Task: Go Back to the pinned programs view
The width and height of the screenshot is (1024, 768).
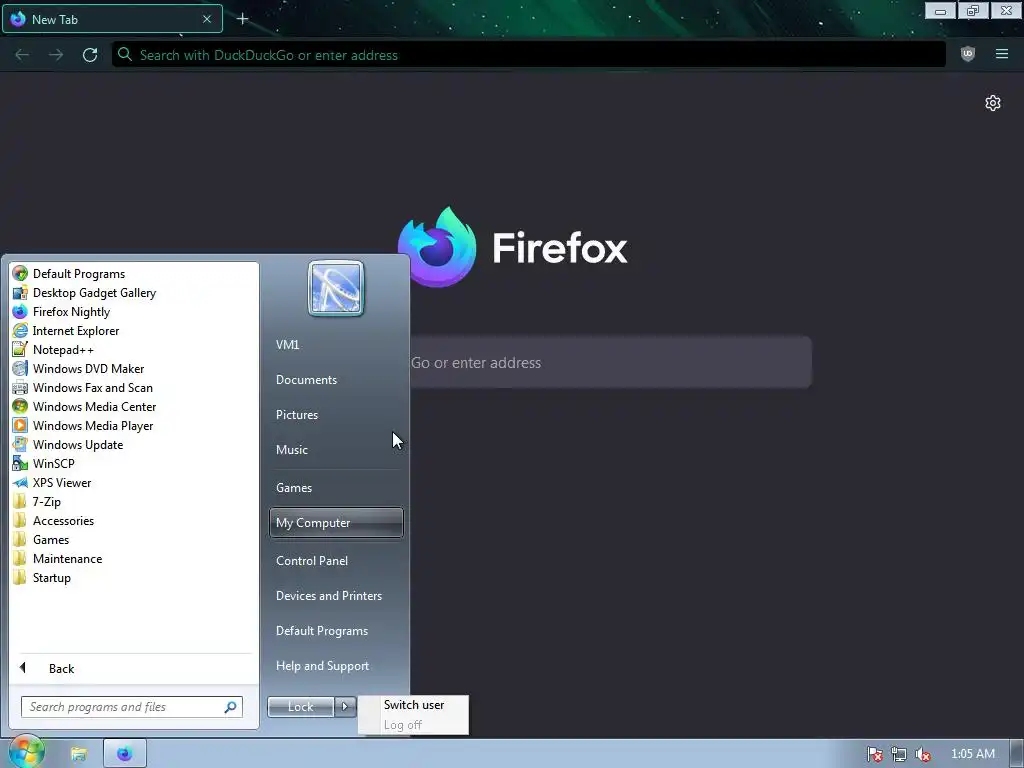Action: click(61, 668)
